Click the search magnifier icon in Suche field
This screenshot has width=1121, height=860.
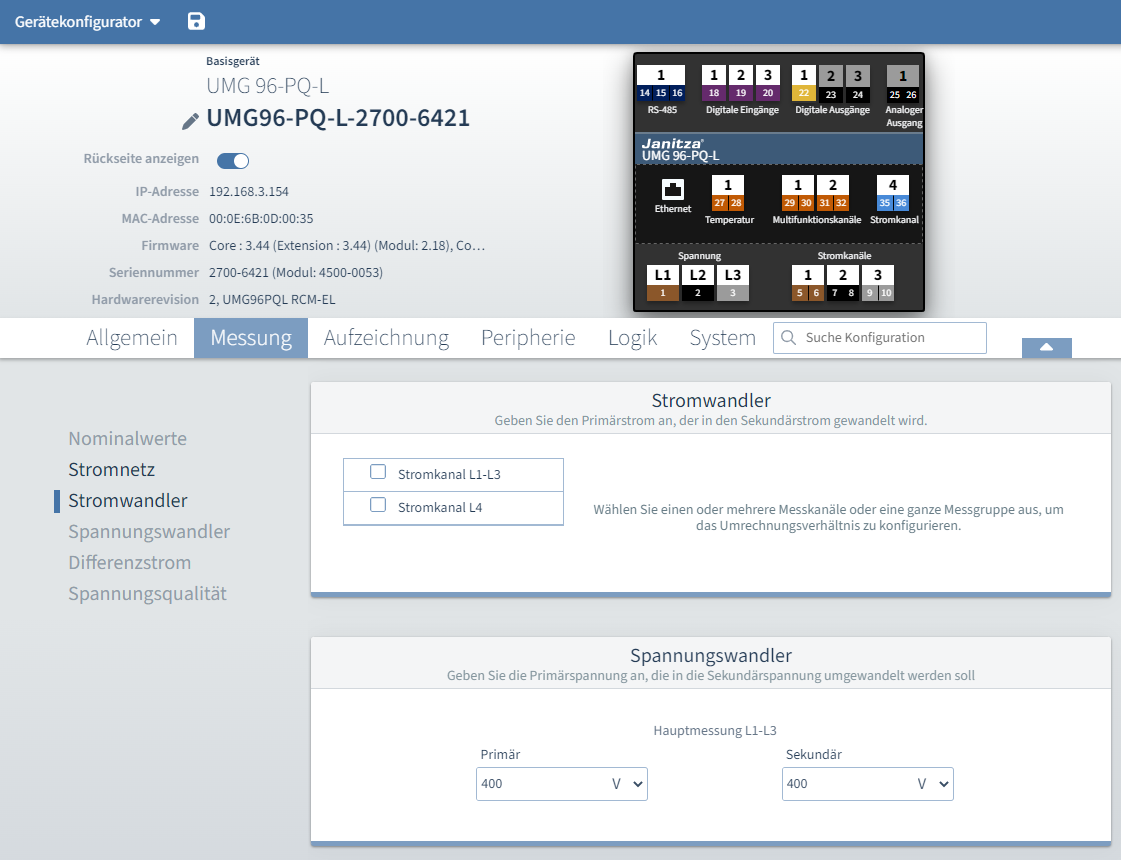(x=789, y=338)
